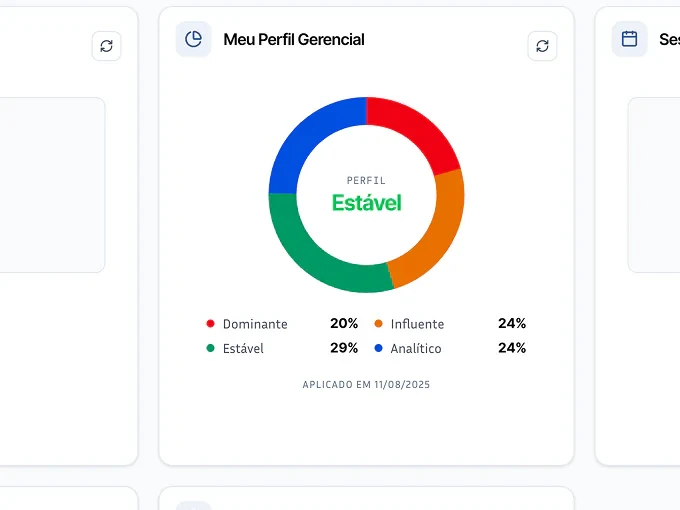The image size is (680, 510).
Task: Click the red Dominante legend dot
Action: (x=210, y=324)
